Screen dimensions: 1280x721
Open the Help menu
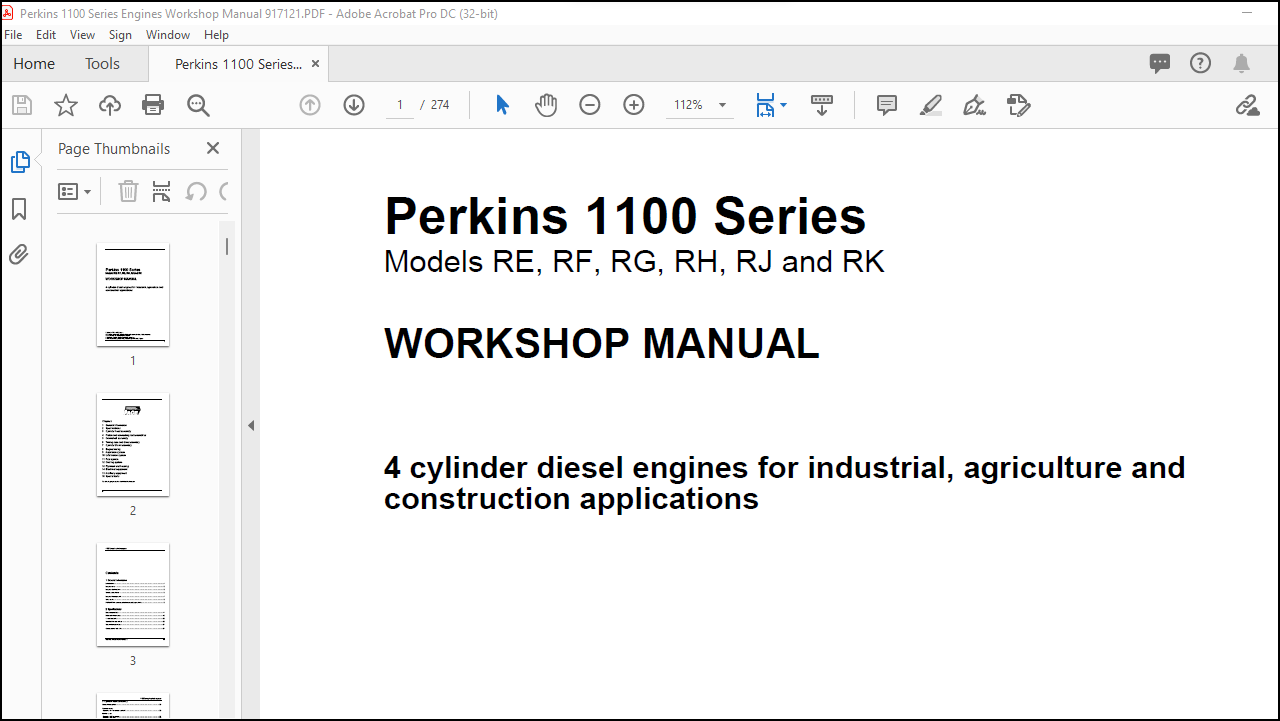tap(216, 34)
